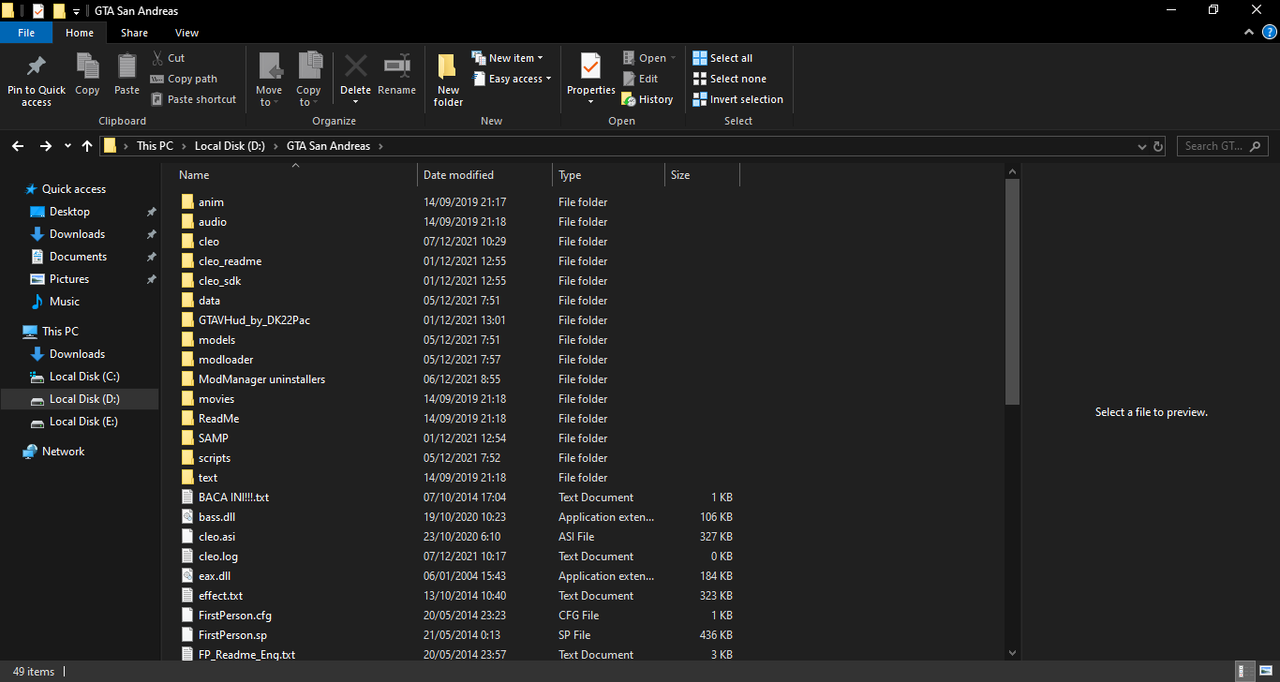Open the New item dropdown
This screenshot has height=682, width=1280.
point(507,58)
